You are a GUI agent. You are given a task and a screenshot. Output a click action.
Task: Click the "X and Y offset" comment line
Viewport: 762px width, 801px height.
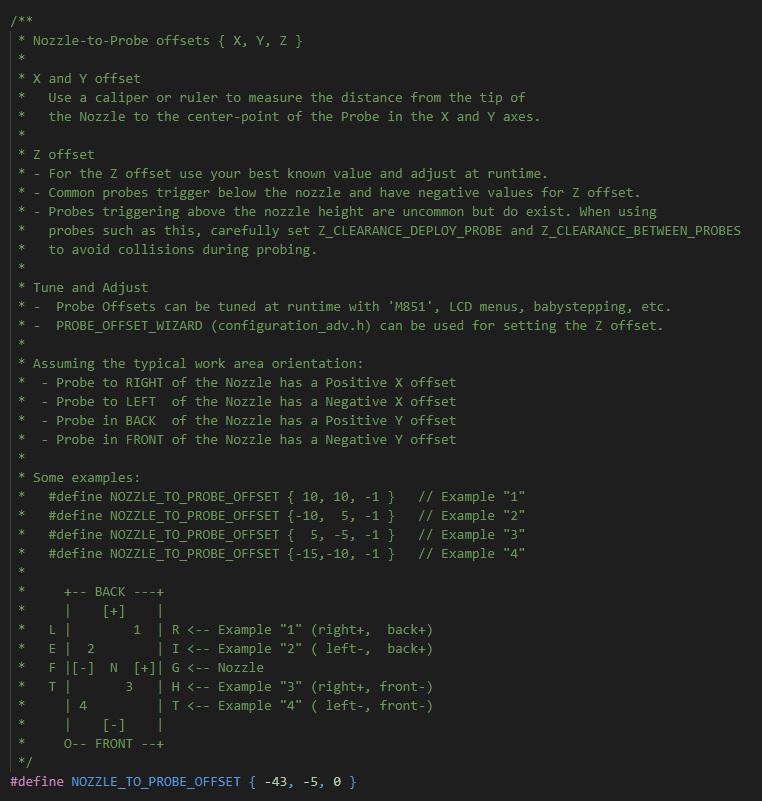pos(87,78)
